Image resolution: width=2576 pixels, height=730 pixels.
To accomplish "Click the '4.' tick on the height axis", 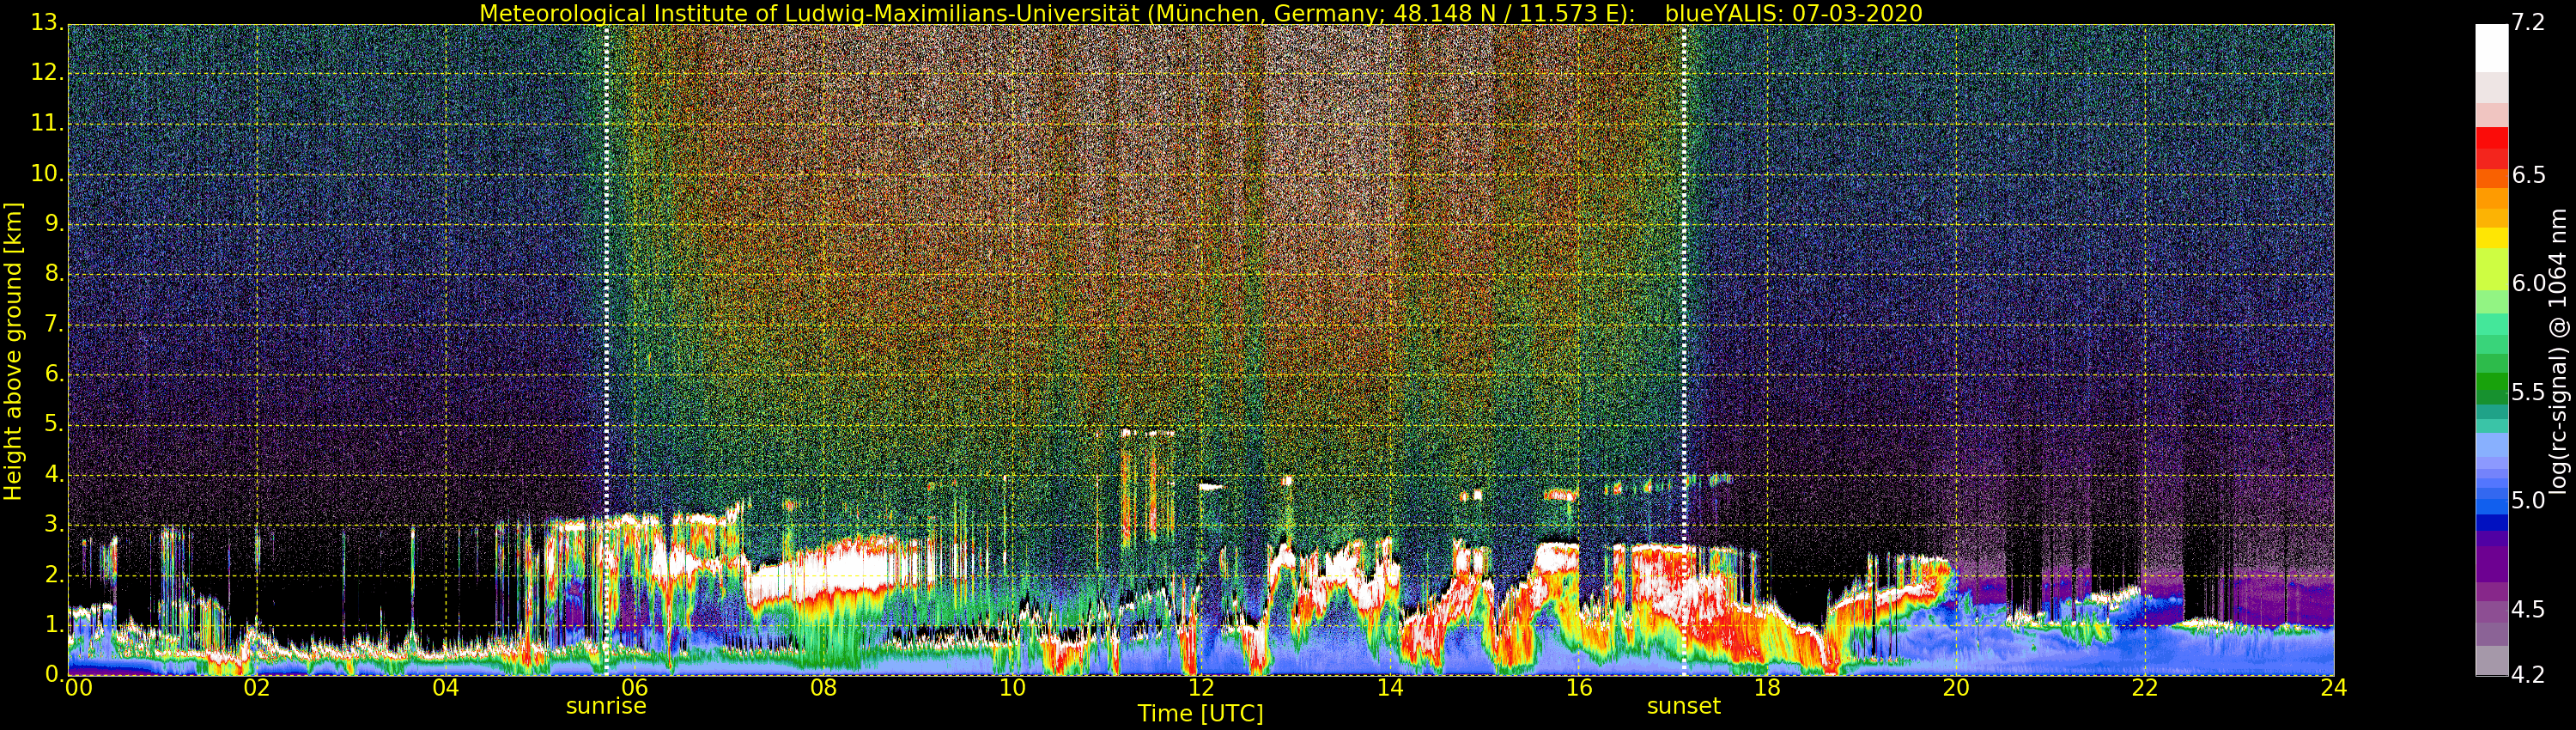I will coord(53,475).
